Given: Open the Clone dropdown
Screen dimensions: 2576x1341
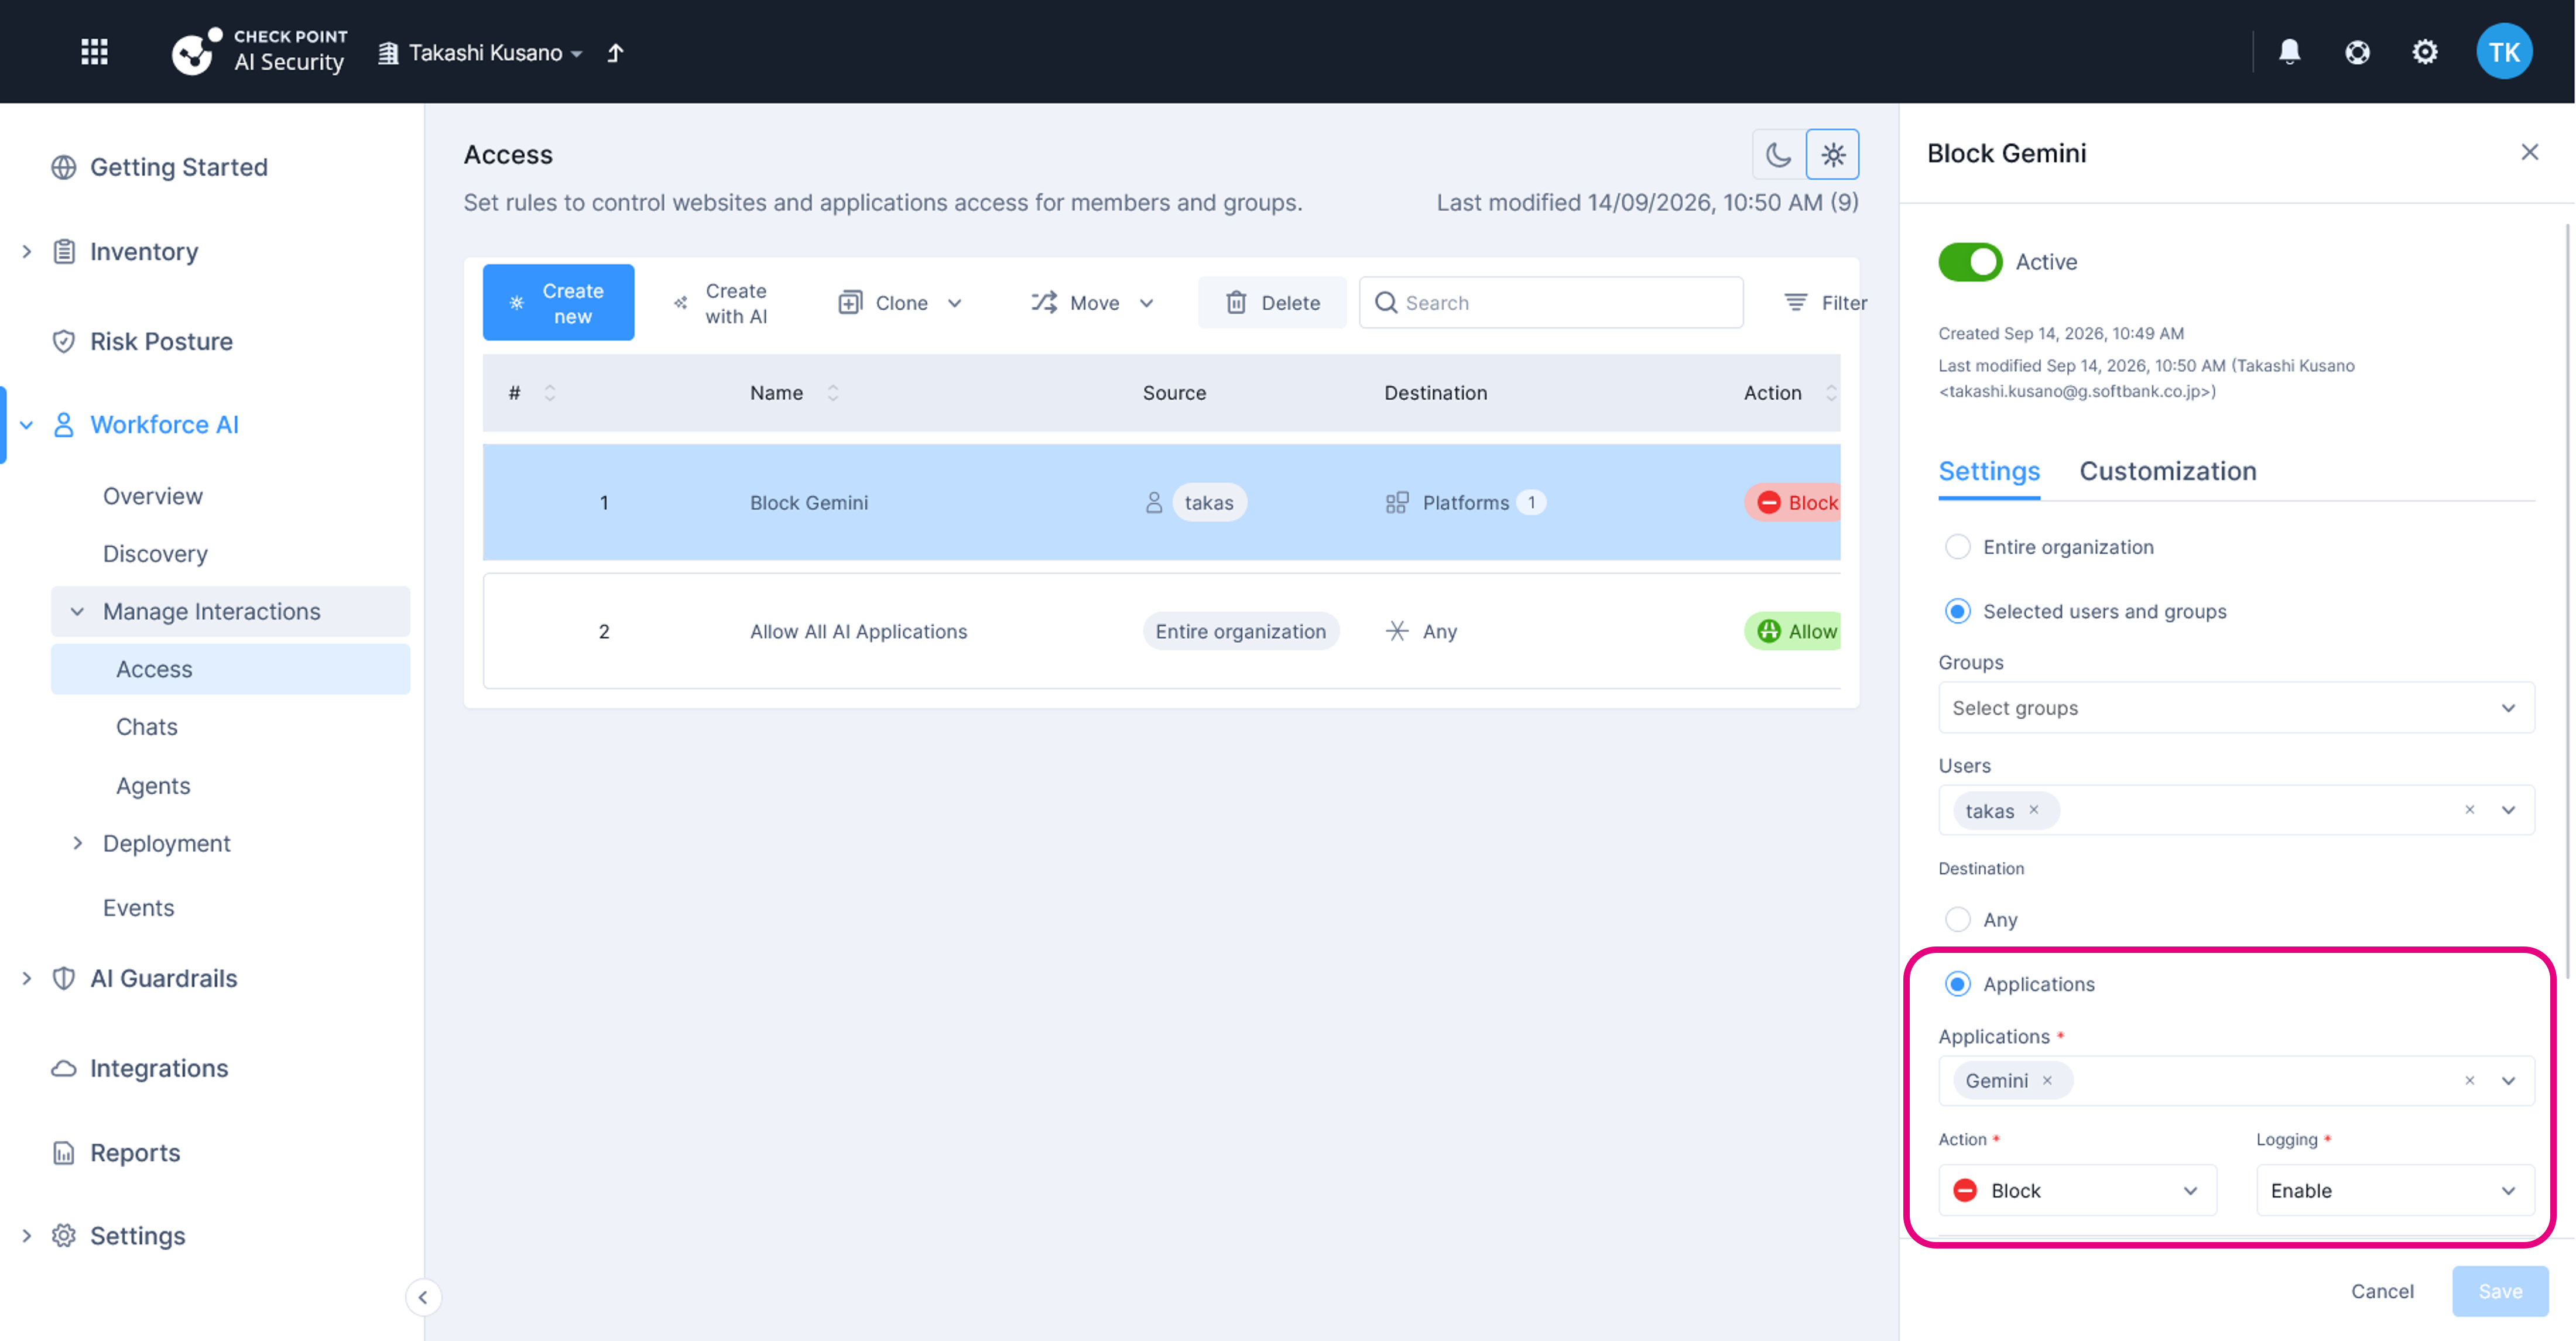Looking at the screenshot, I should point(900,302).
